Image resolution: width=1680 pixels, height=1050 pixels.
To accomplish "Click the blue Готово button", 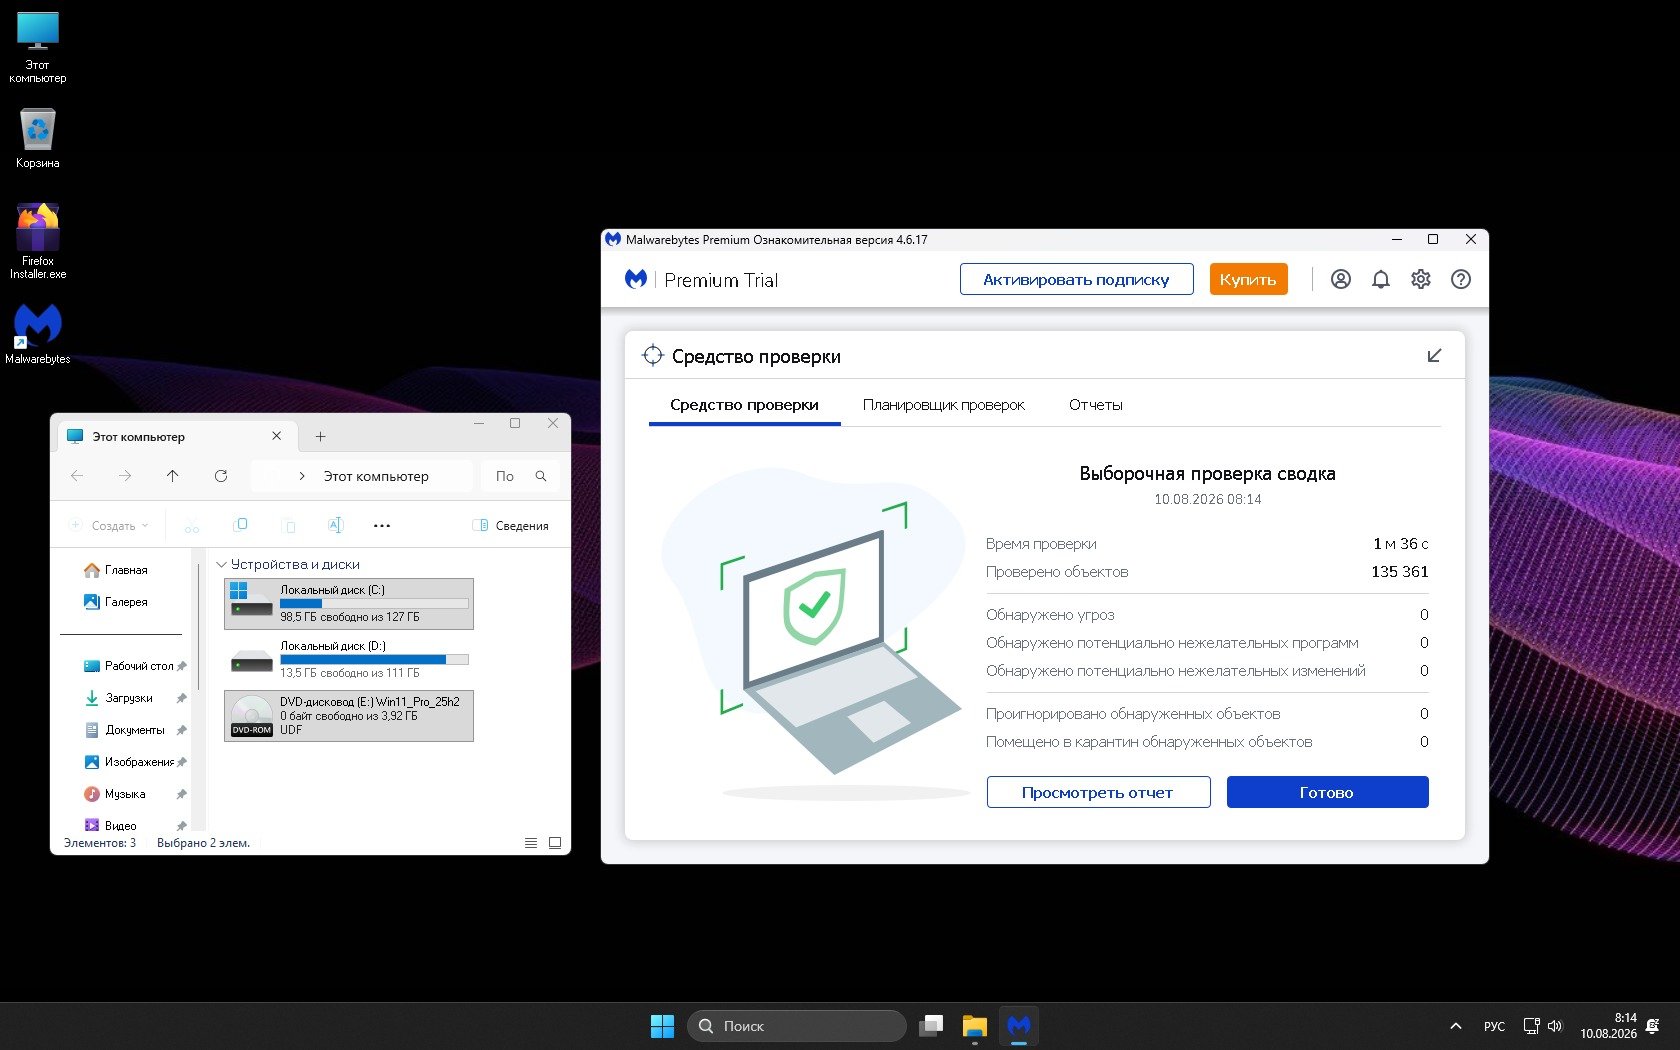I will click(x=1327, y=792).
